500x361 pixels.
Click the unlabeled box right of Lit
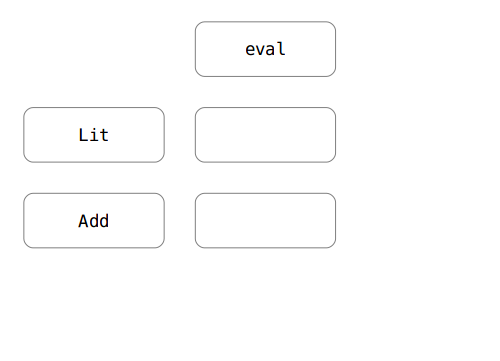(265, 135)
